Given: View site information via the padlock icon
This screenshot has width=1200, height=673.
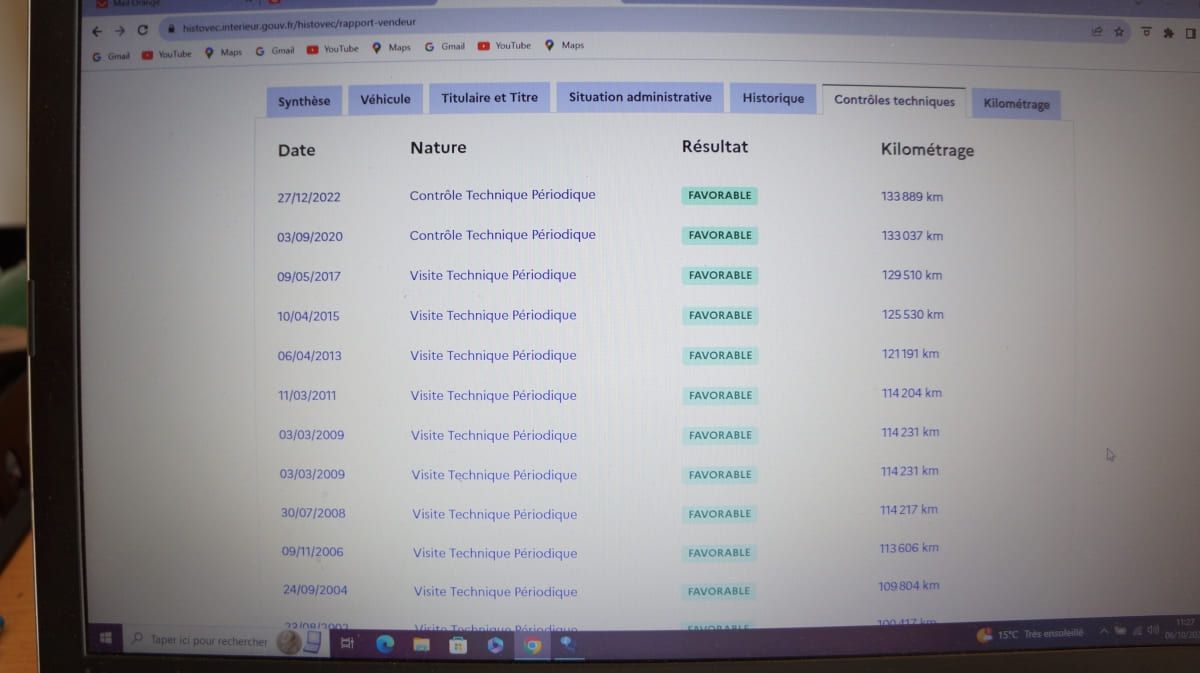Looking at the screenshot, I should [171, 30].
